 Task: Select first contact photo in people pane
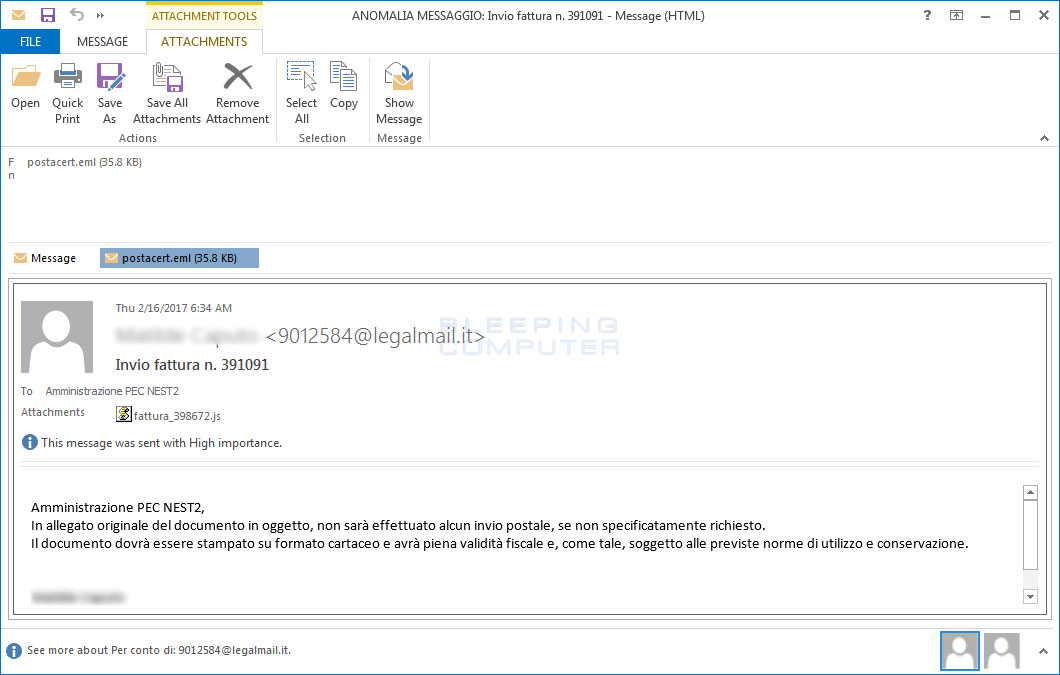click(x=959, y=651)
